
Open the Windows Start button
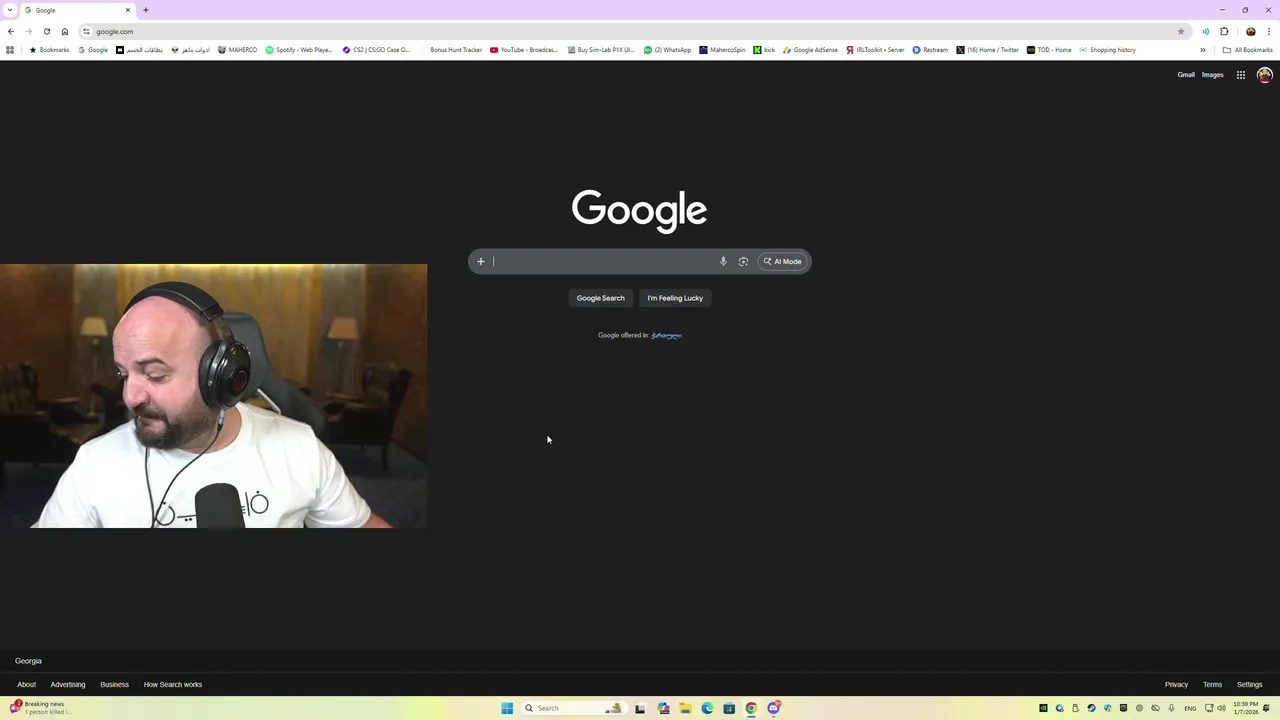pyautogui.click(x=507, y=708)
